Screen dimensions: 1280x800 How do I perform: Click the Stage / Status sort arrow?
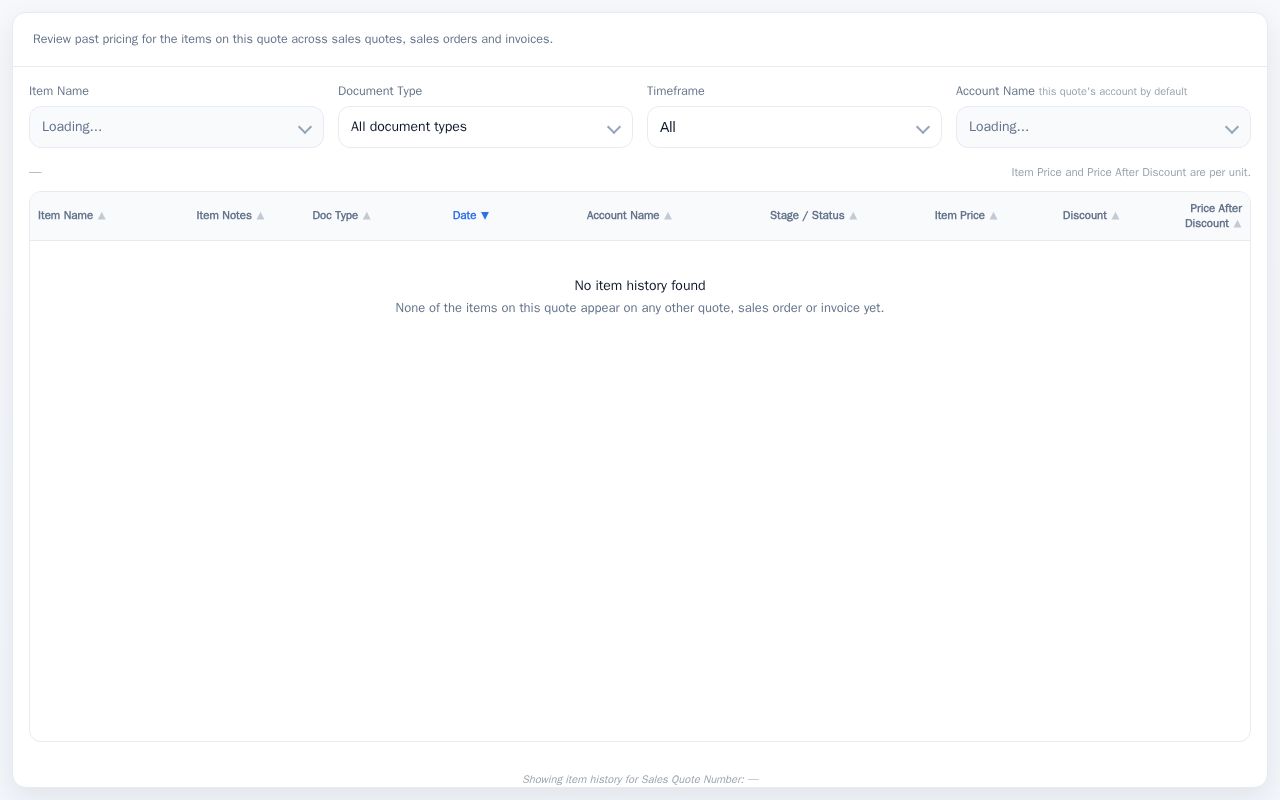853,216
